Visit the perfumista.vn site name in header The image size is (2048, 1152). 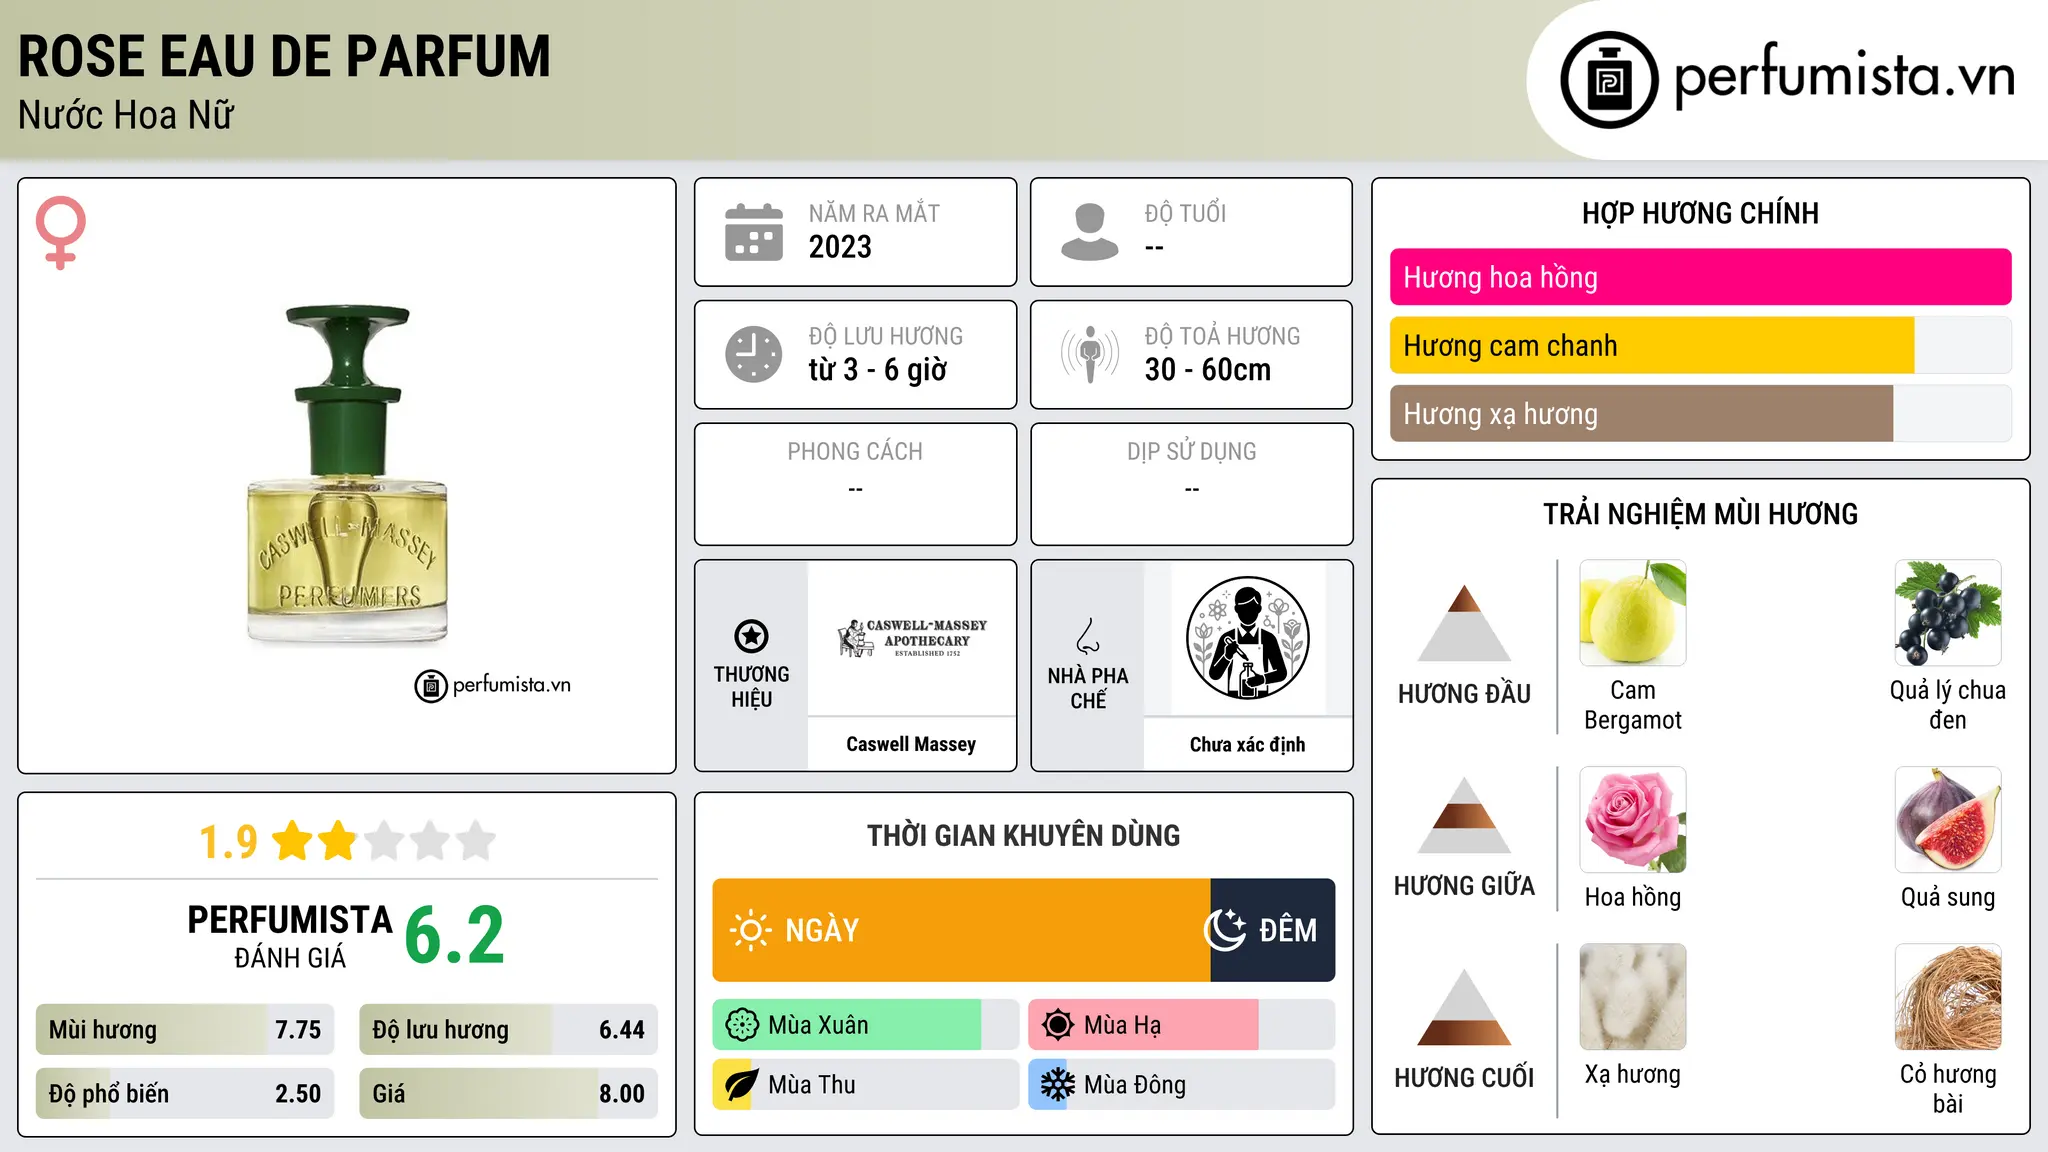(x=1845, y=75)
